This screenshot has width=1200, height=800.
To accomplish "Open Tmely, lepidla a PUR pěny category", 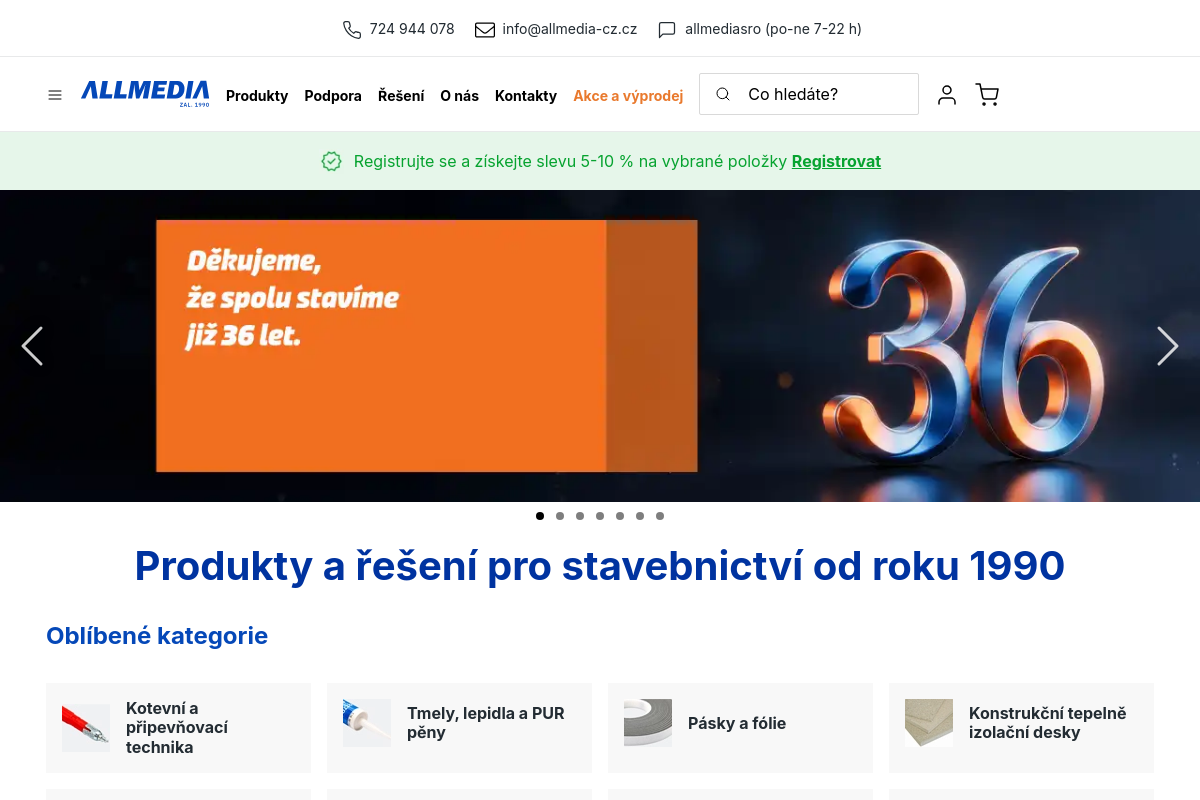I will (x=459, y=728).
